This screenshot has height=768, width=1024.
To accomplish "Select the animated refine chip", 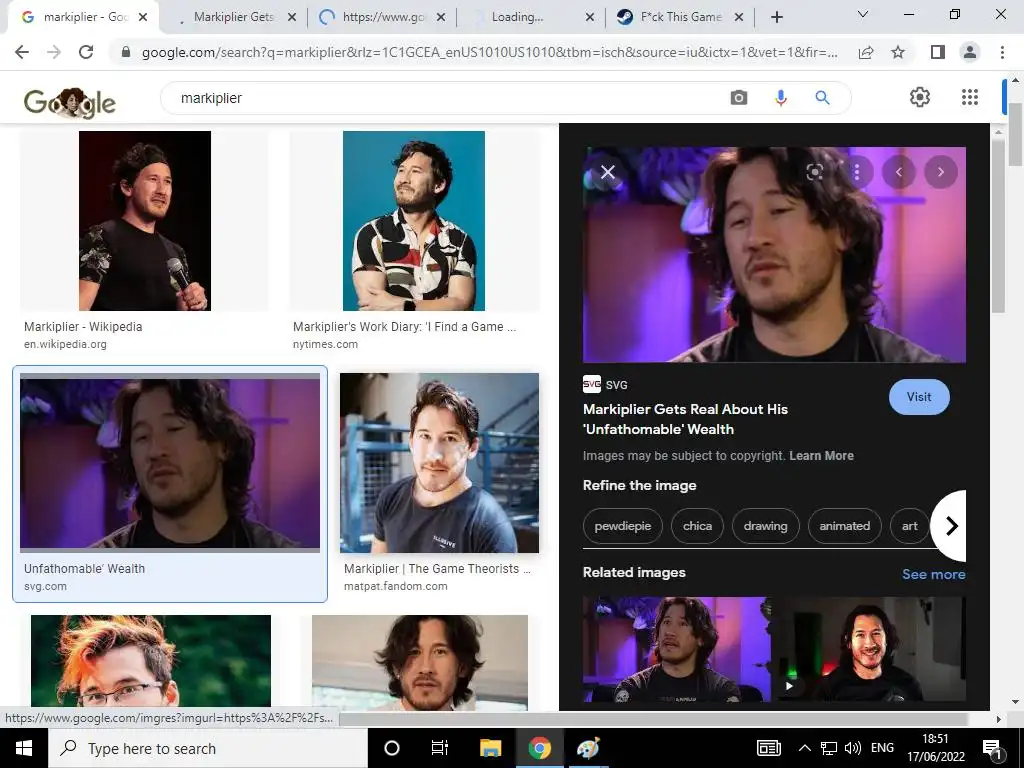I will [844, 526].
